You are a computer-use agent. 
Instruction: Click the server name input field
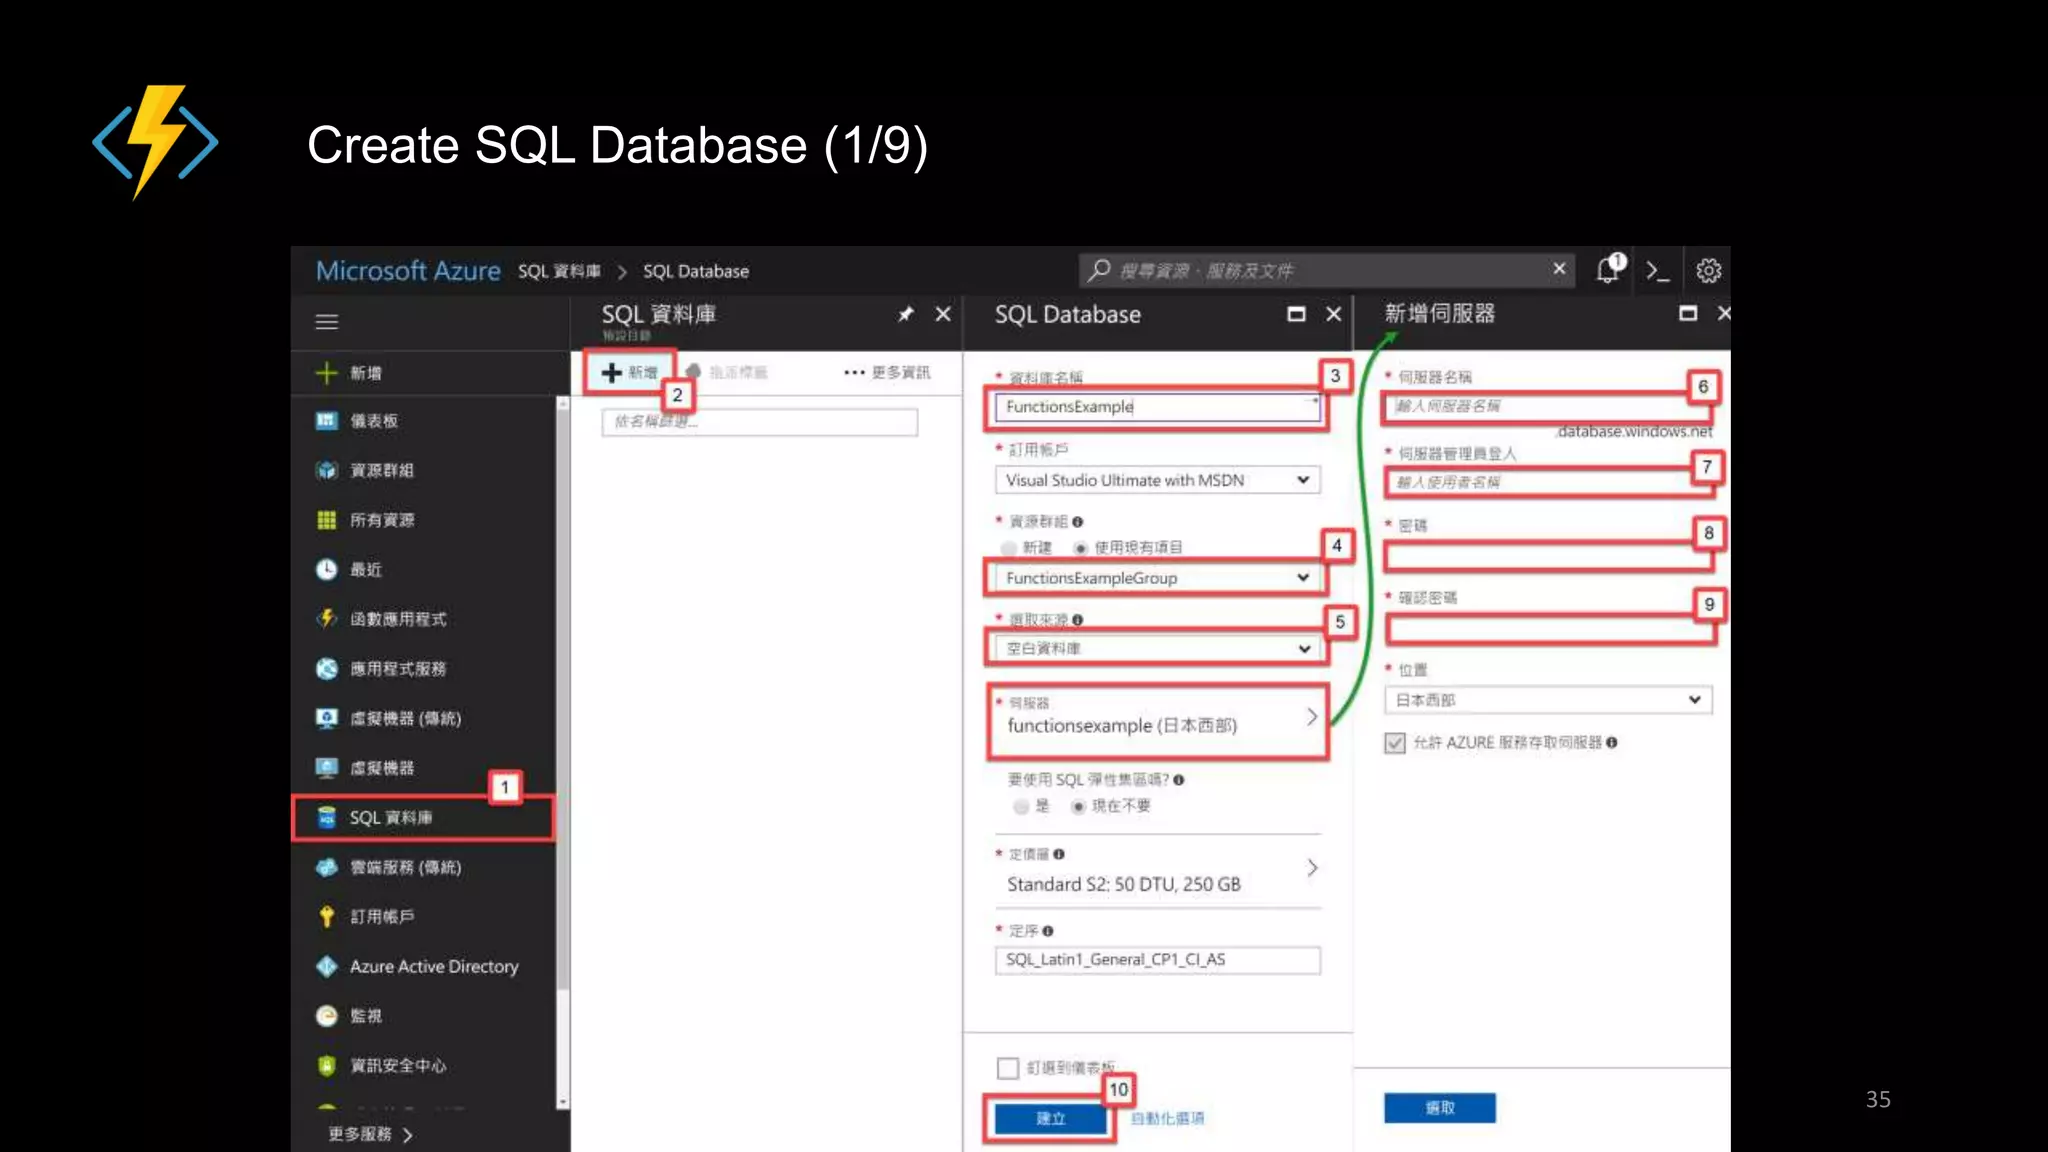(1546, 406)
